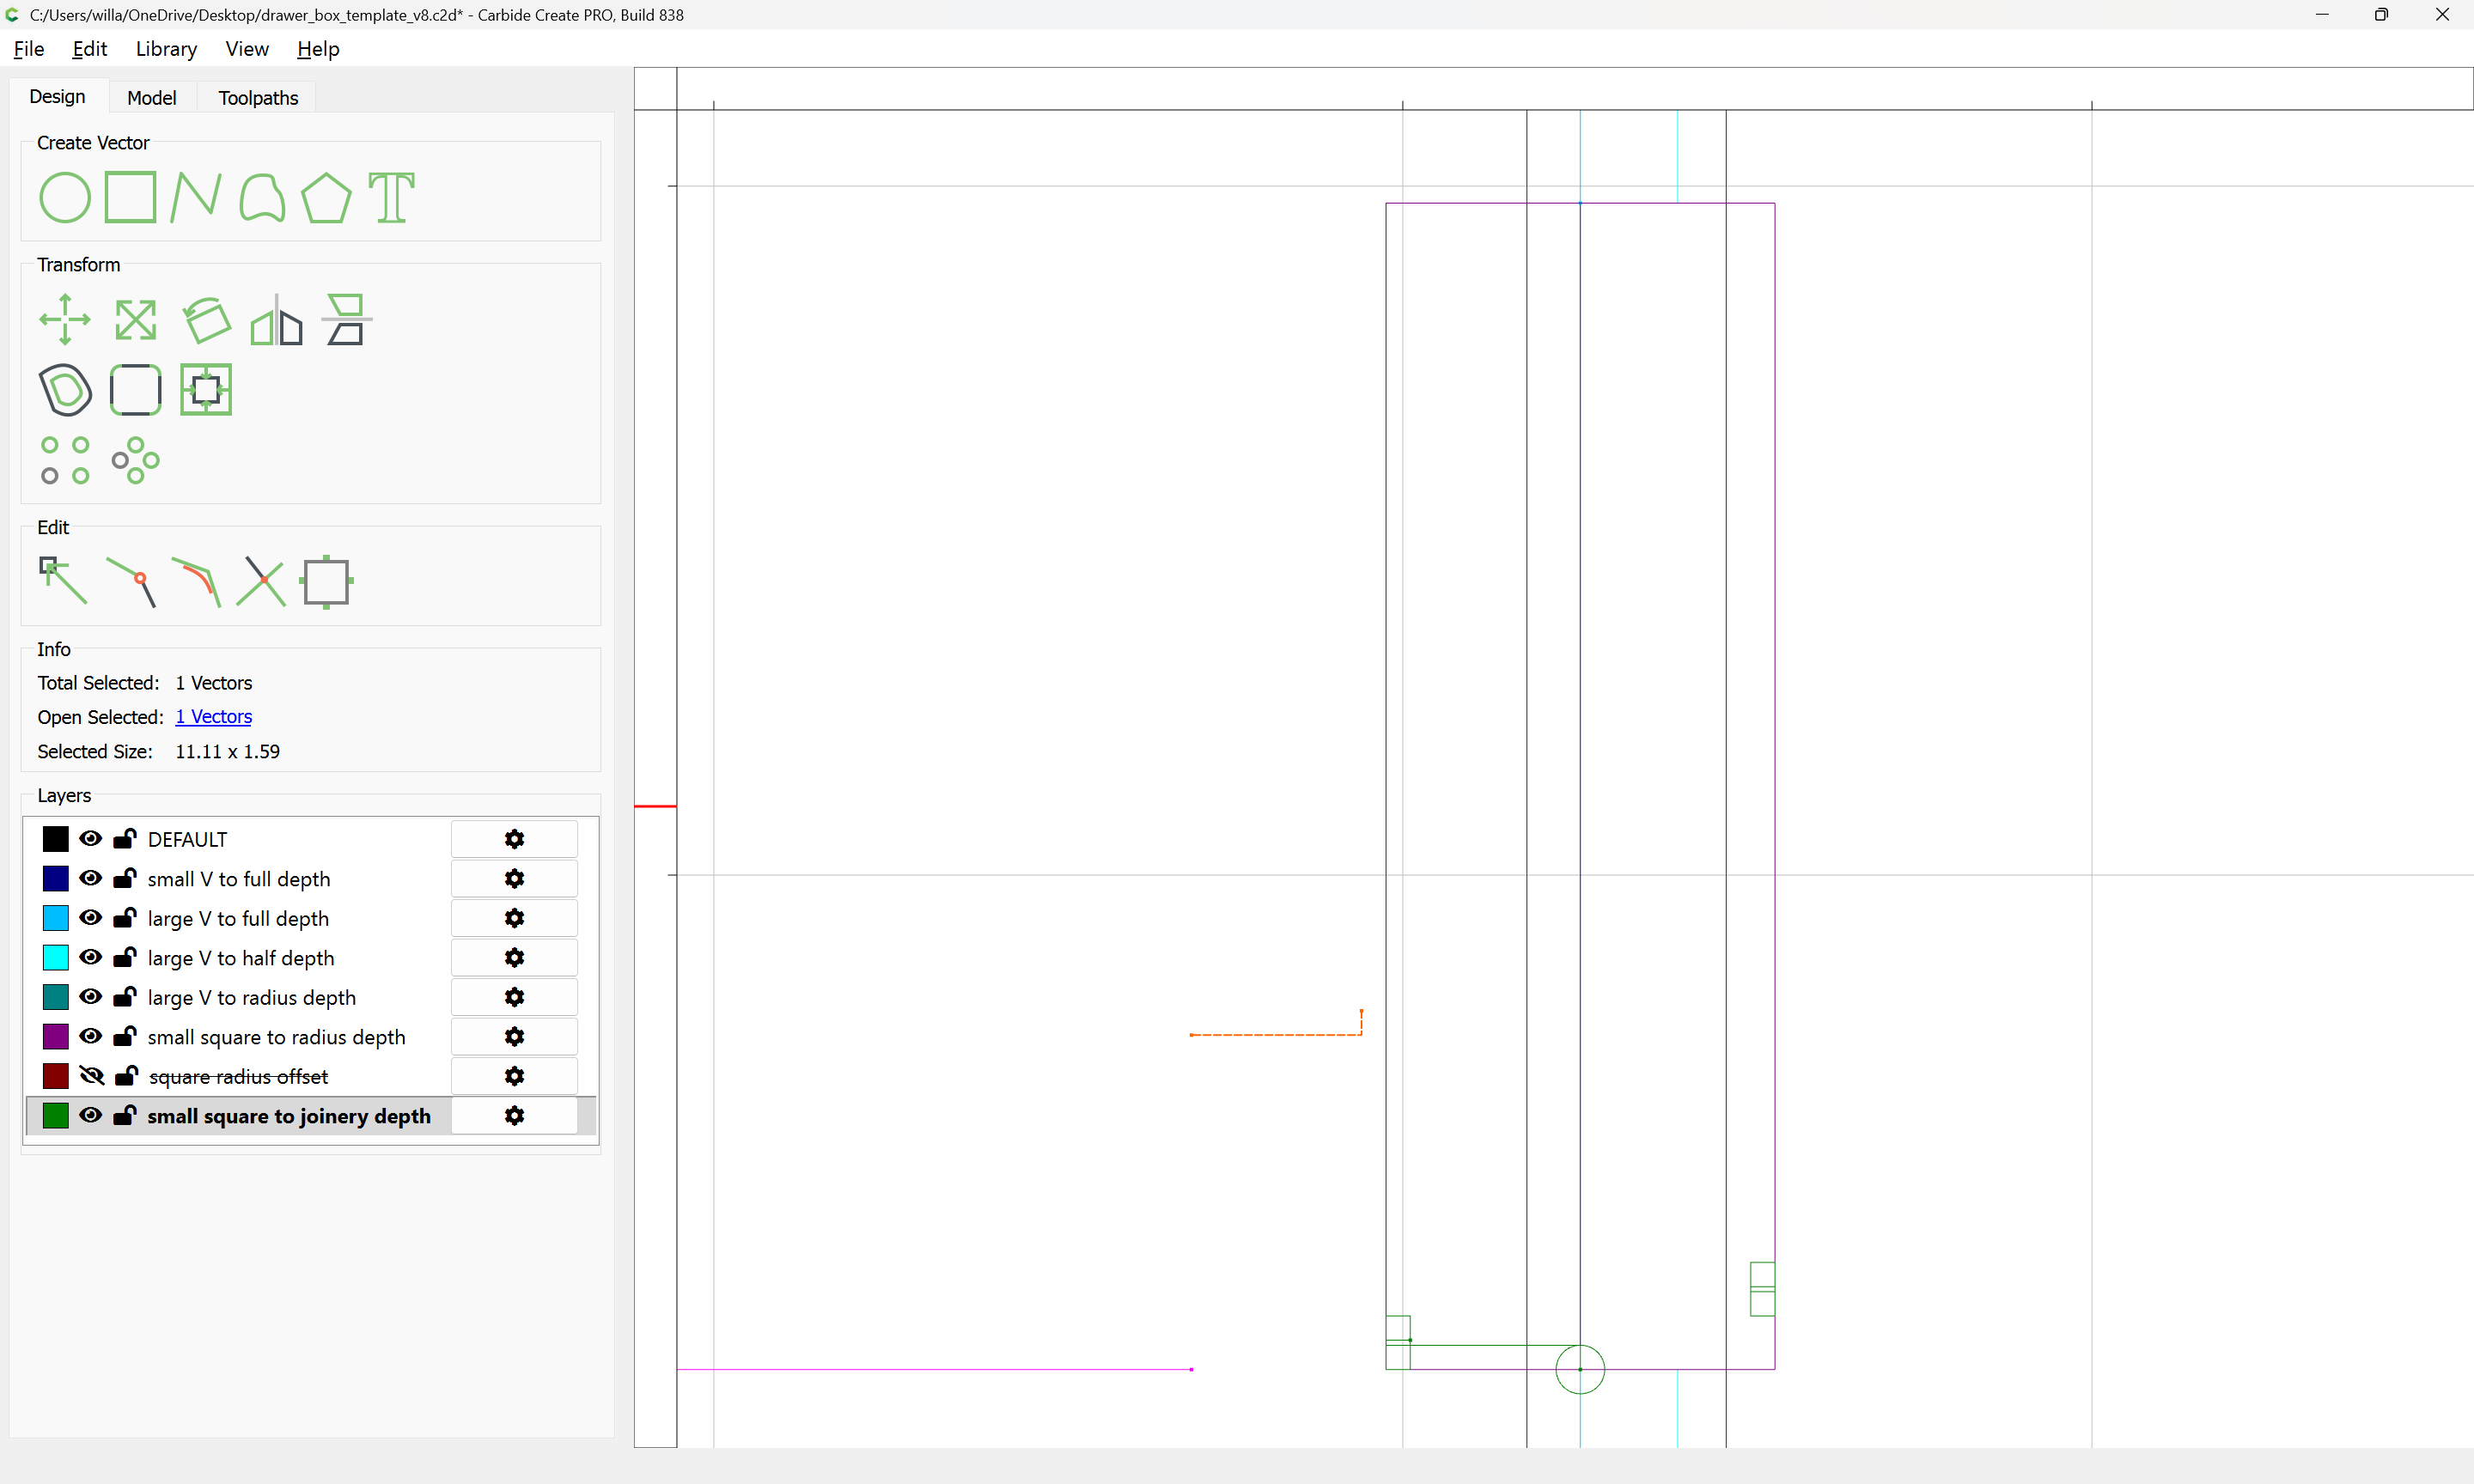This screenshot has width=2474, height=1484.
Task: Click the Move transform tool
Action: [64, 320]
